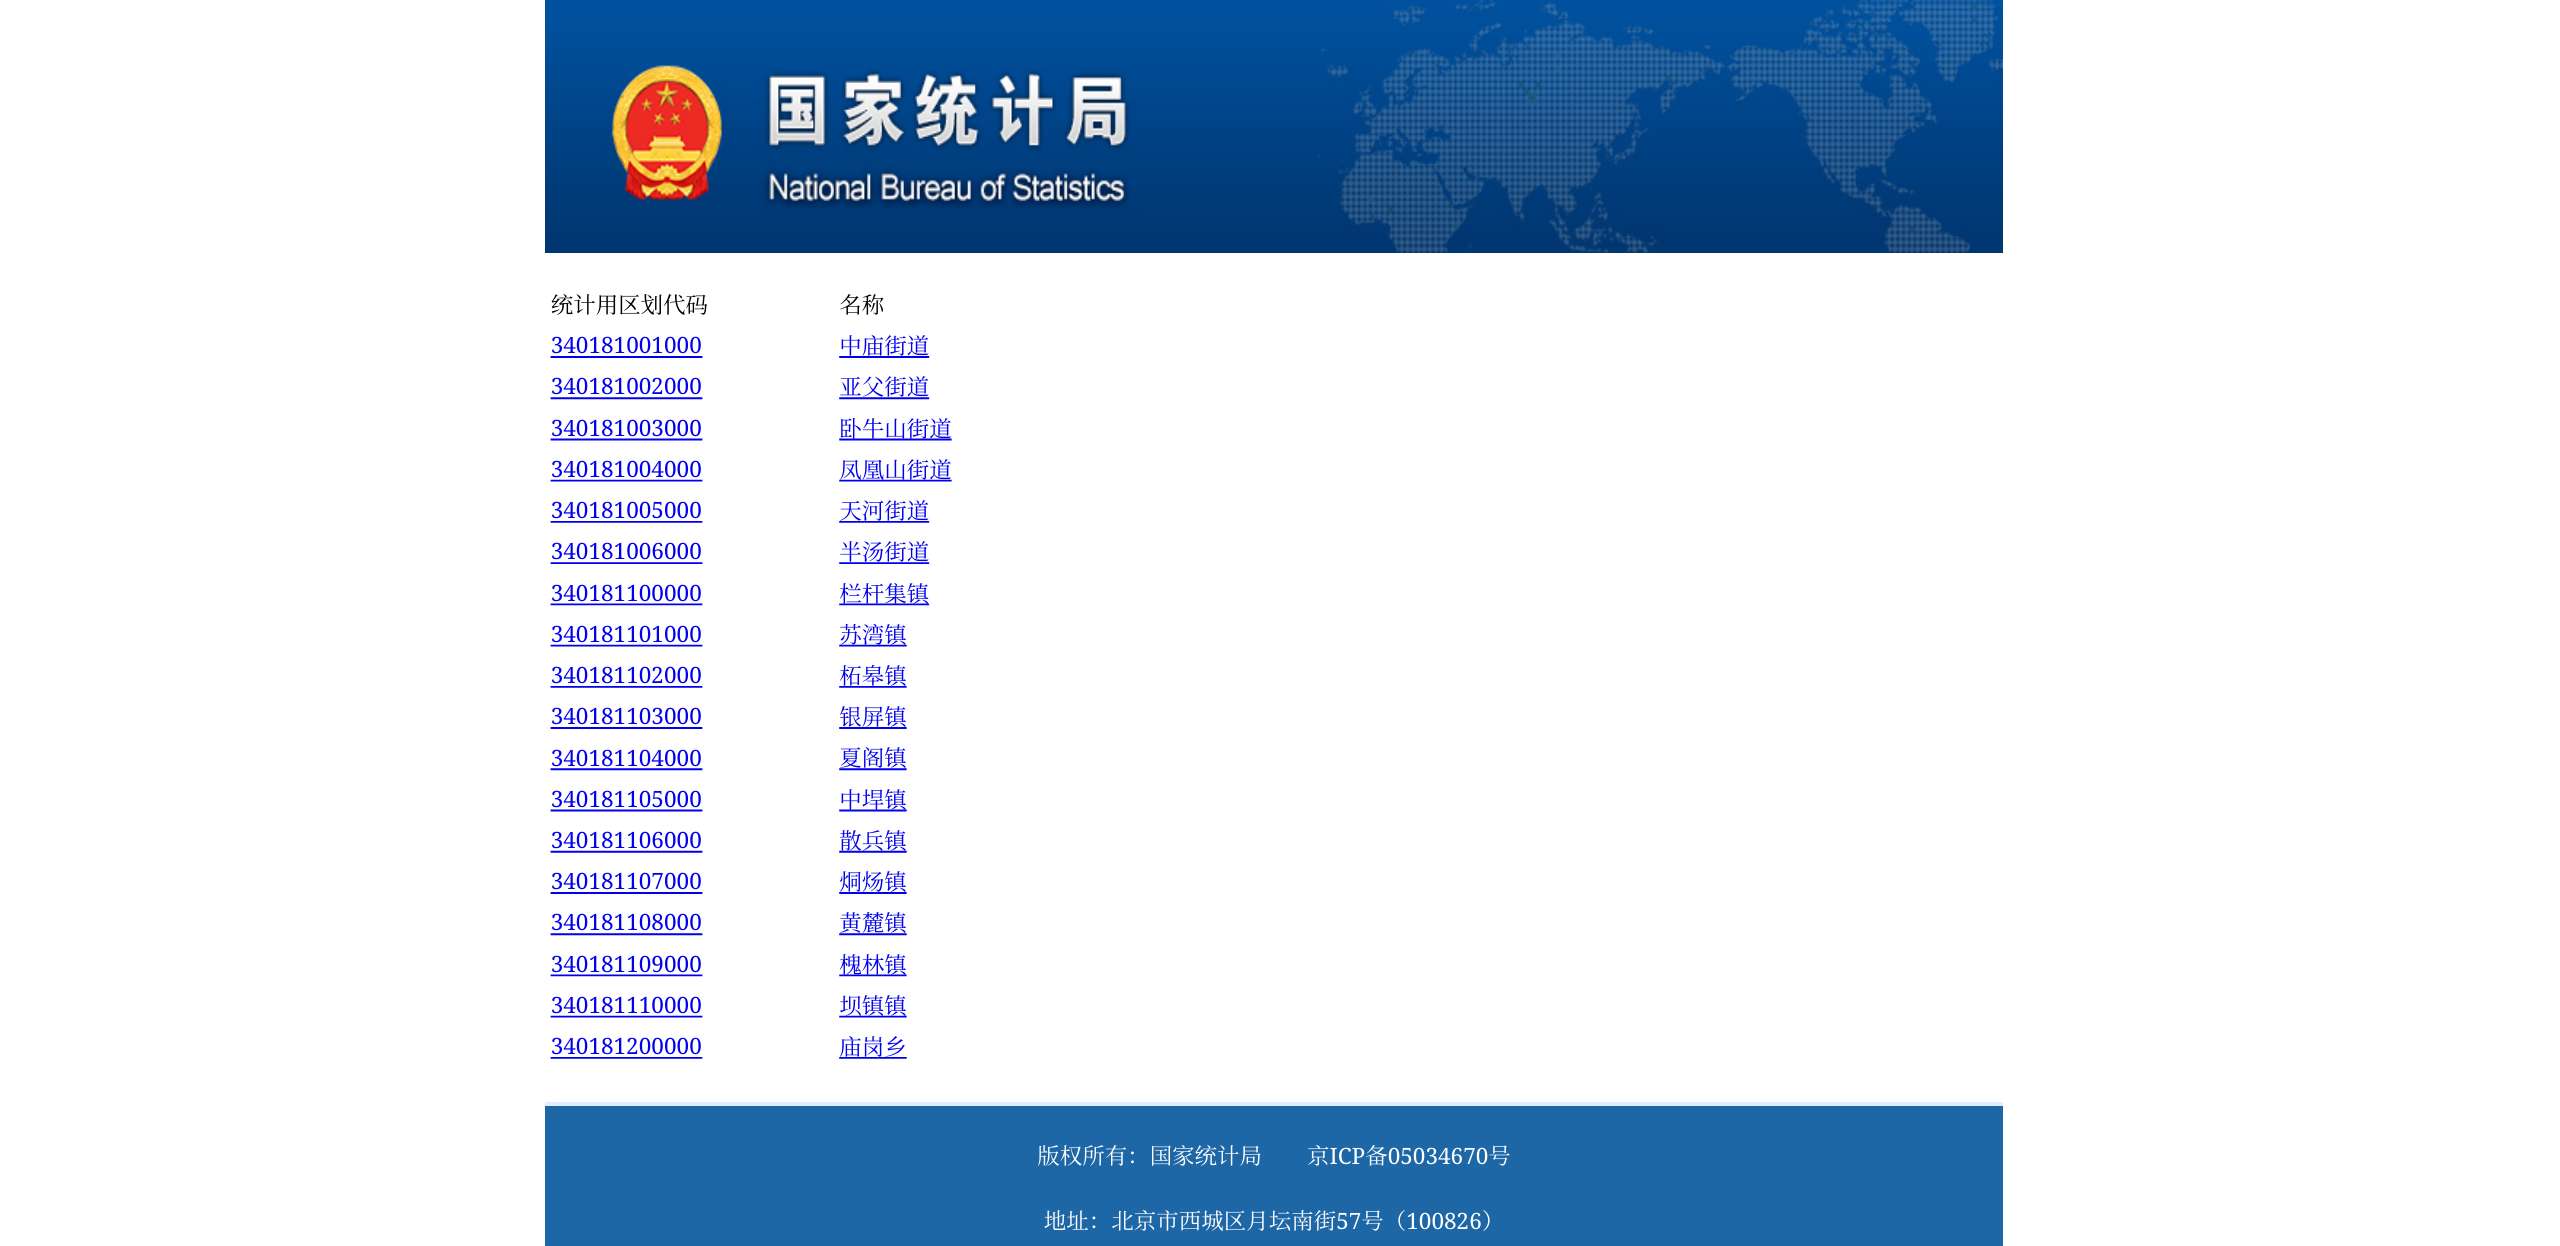This screenshot has height=1246, width=2560.
Task: Open the 坝镇镇 link
Action: pyautogui.click(x=873, y=1006)
